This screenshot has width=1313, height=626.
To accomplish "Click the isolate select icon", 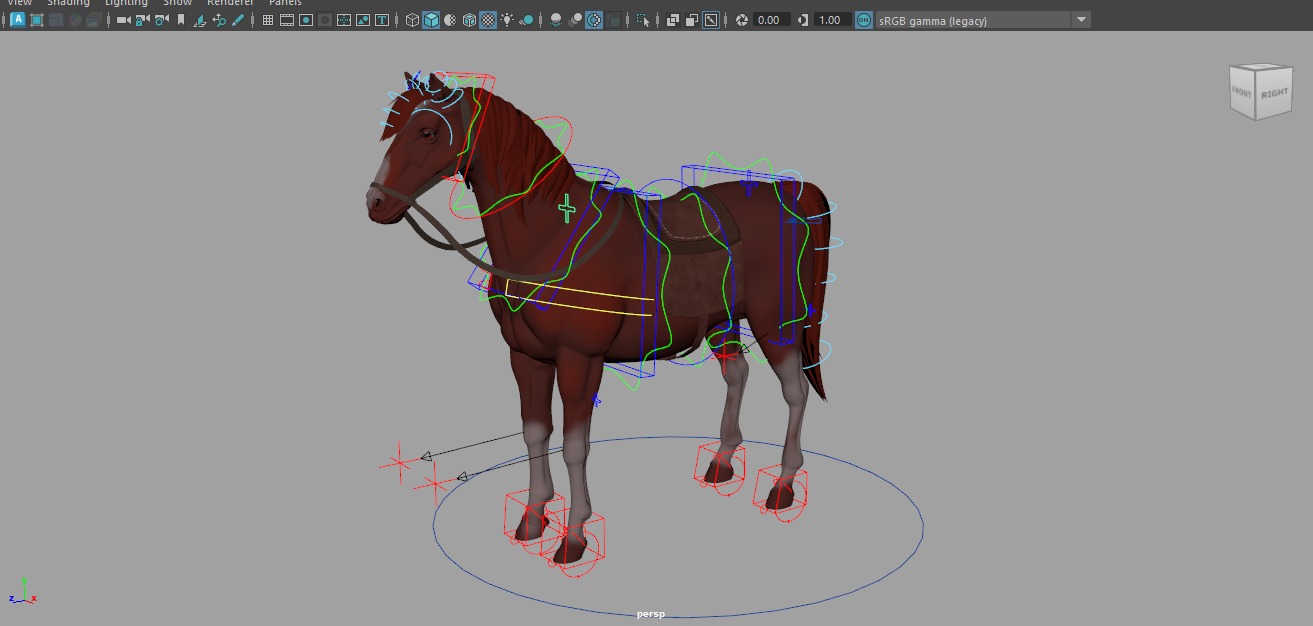I will click(643, 20).
